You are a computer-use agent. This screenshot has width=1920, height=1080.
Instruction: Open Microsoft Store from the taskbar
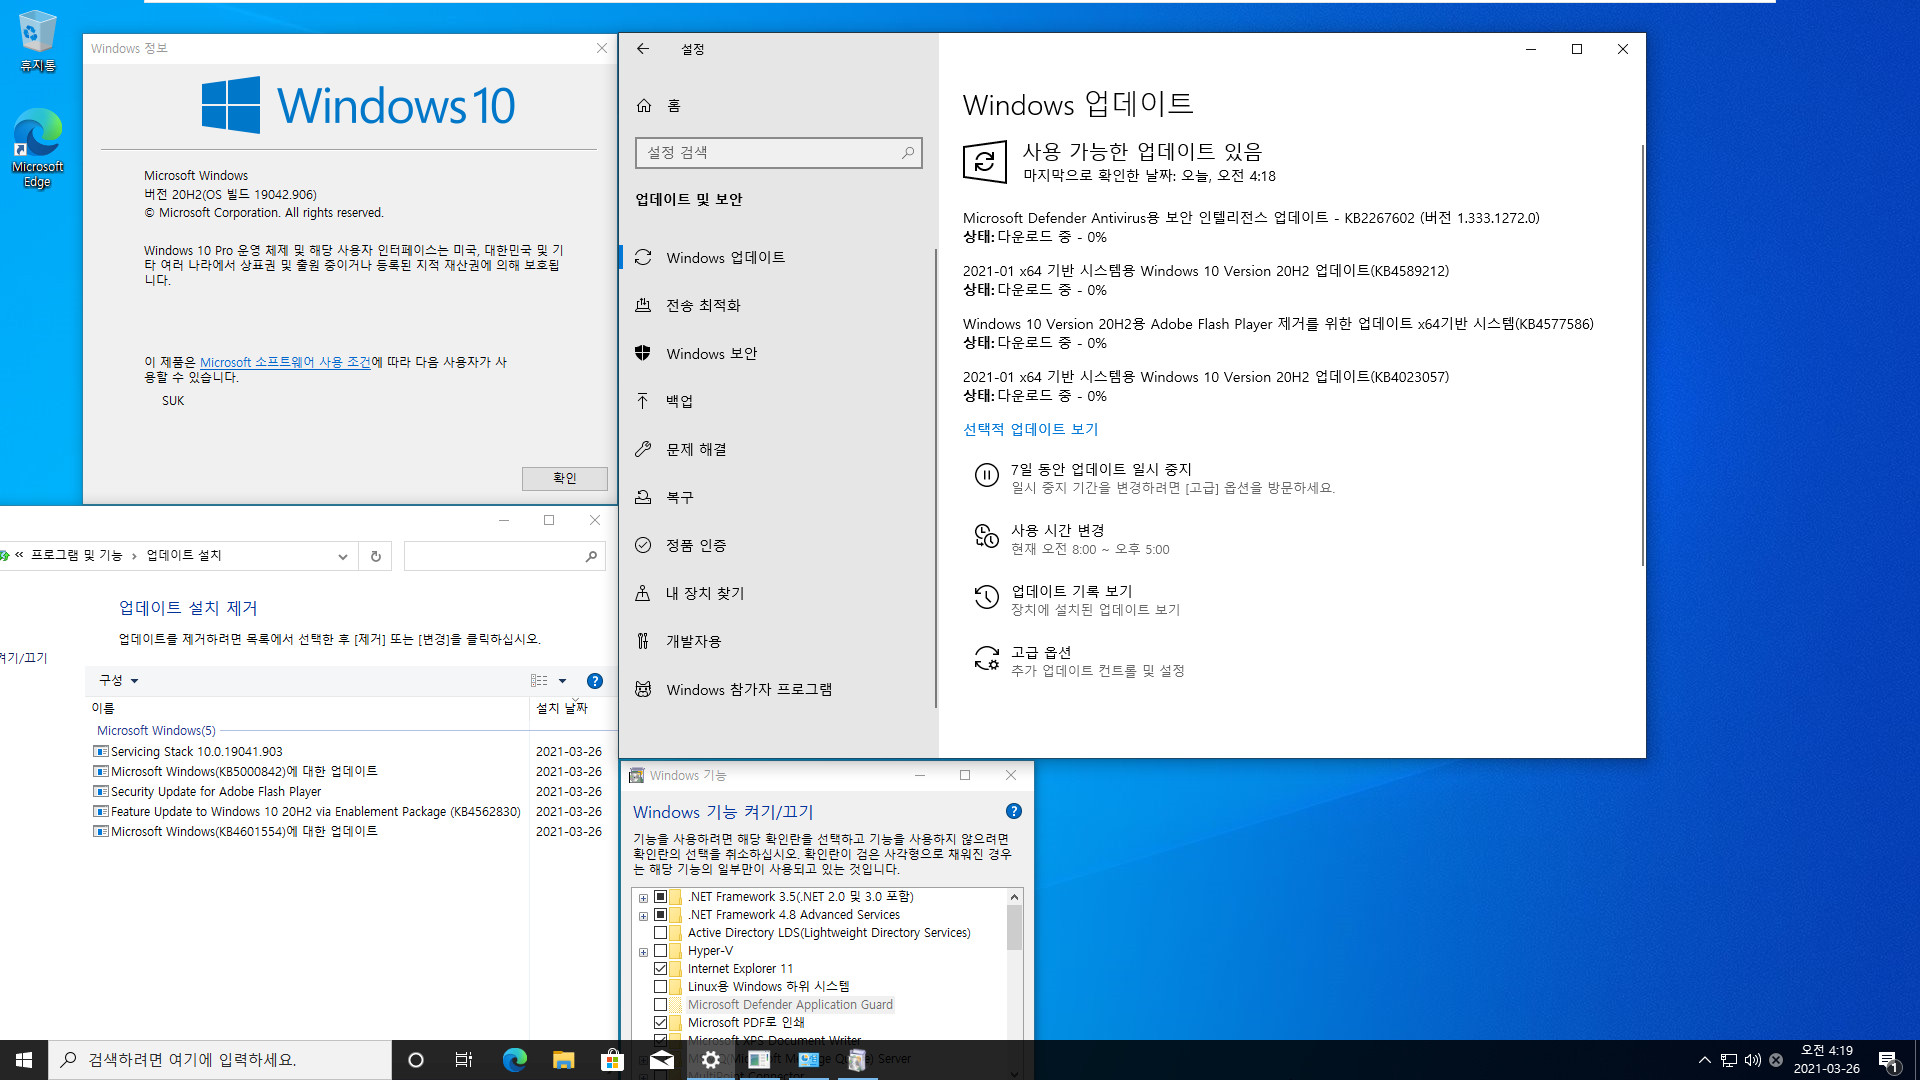coord(612,1060)
